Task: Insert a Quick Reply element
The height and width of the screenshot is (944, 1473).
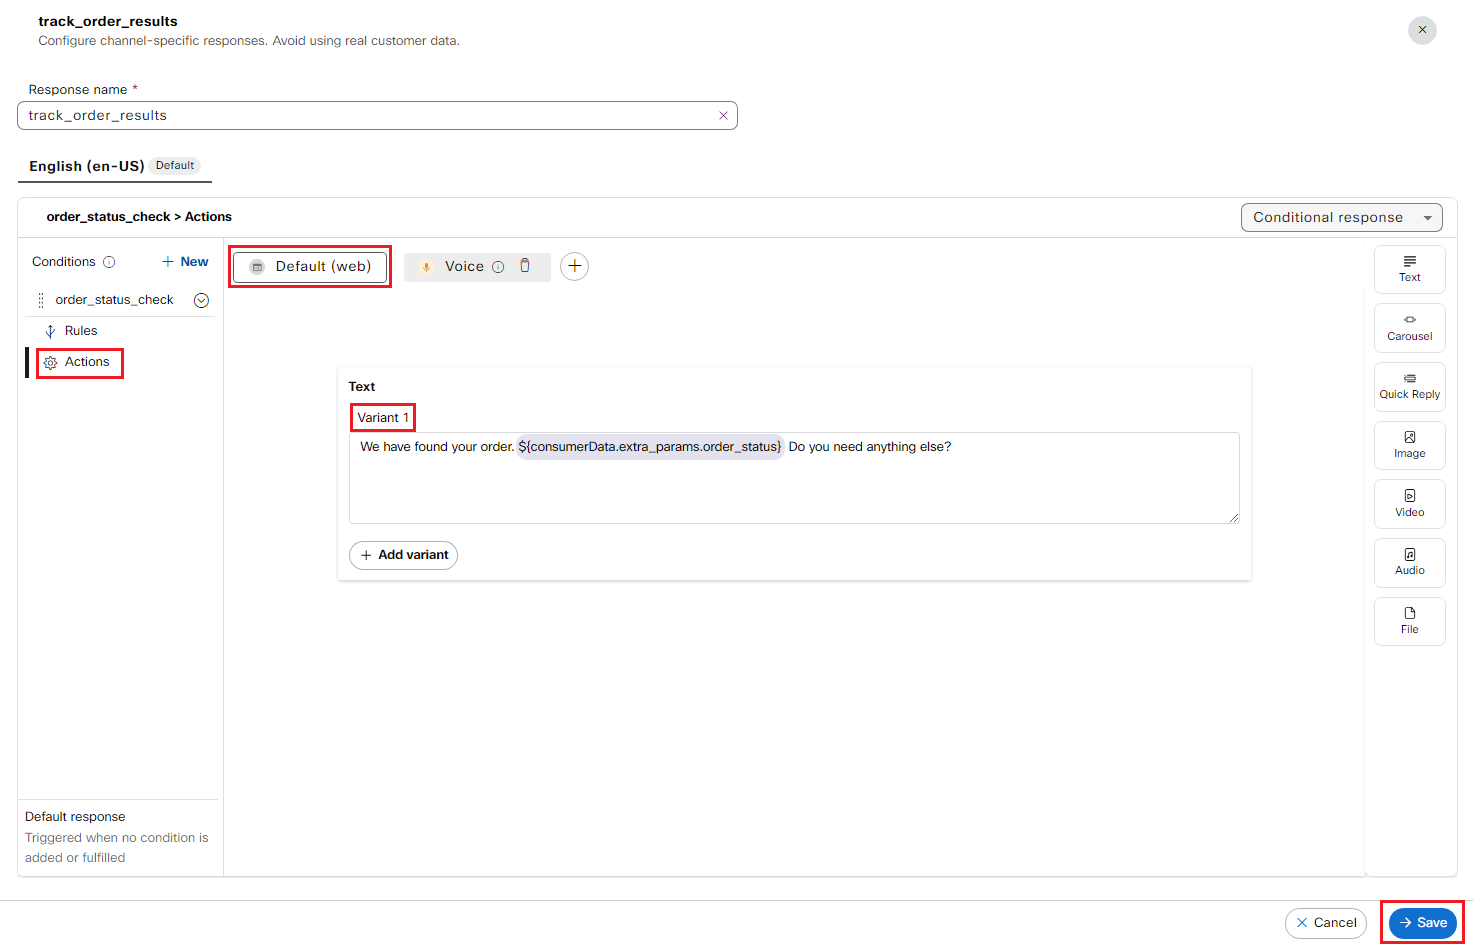Action: (x=1409, y=386)
